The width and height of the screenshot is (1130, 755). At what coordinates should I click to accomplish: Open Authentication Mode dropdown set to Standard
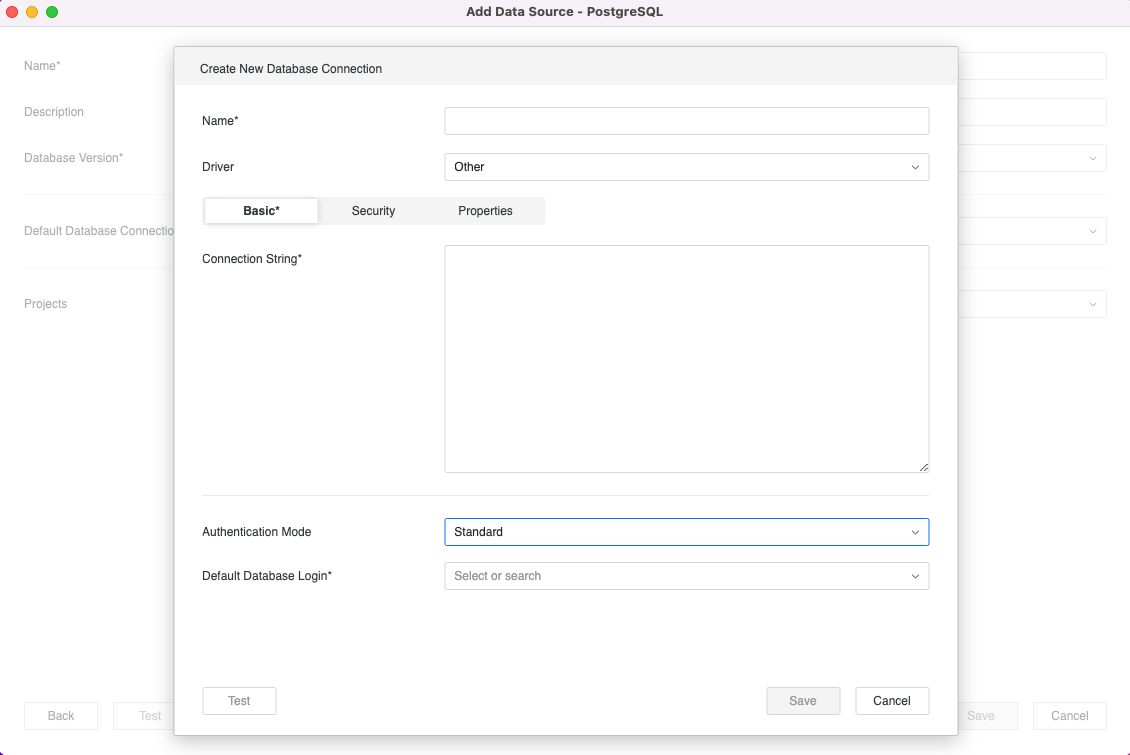(686, 532)
